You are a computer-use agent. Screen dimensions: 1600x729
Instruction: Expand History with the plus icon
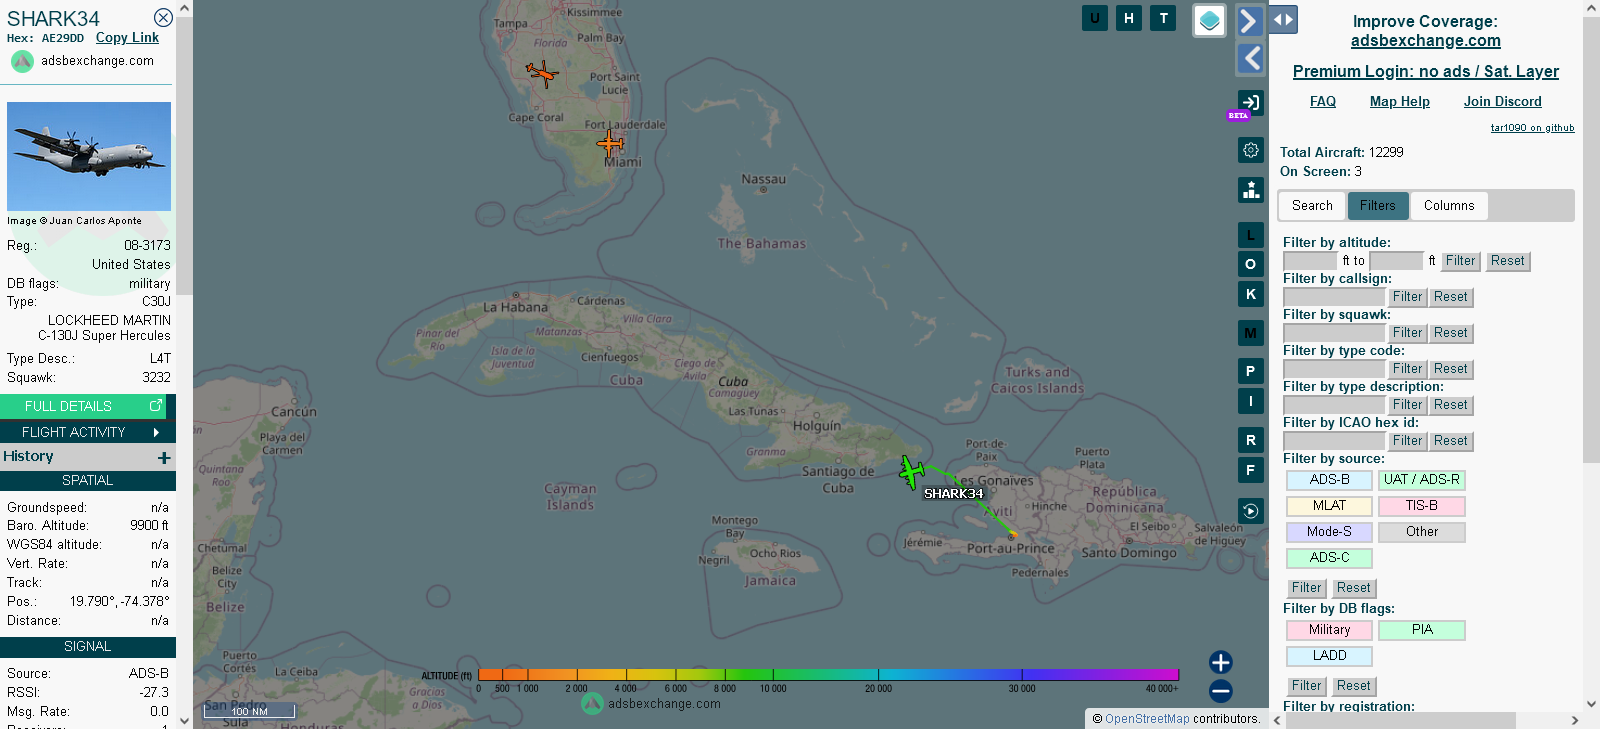164,457
